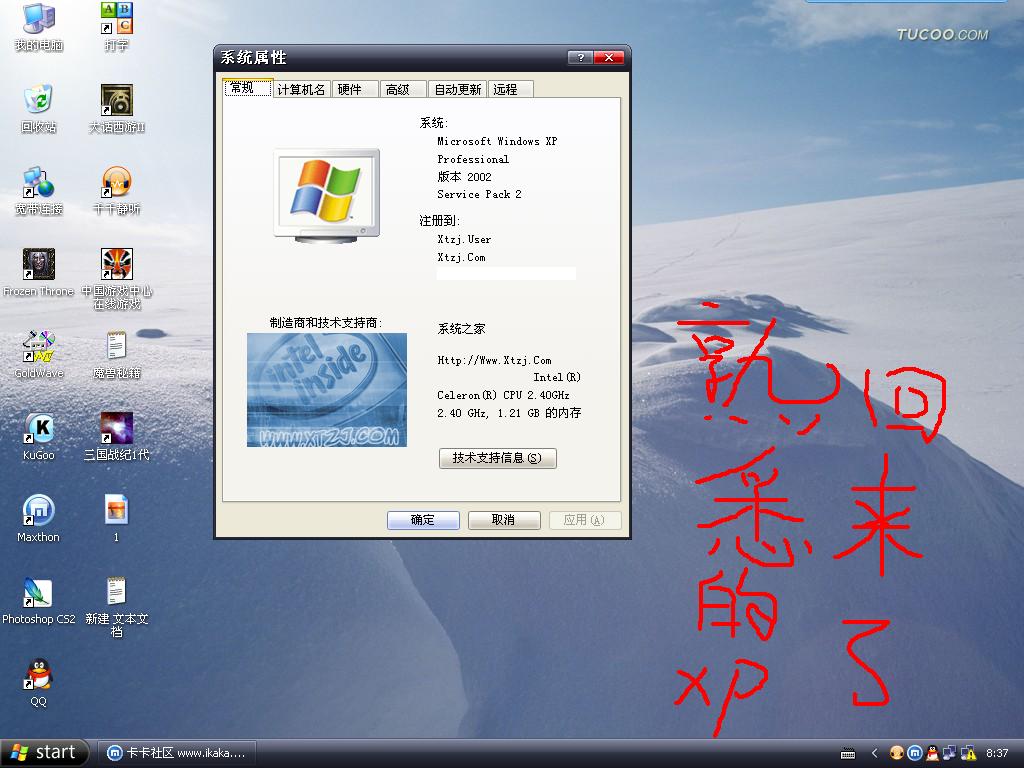
Task: Click the orange round-face tray icon
Action: [897, 753]
